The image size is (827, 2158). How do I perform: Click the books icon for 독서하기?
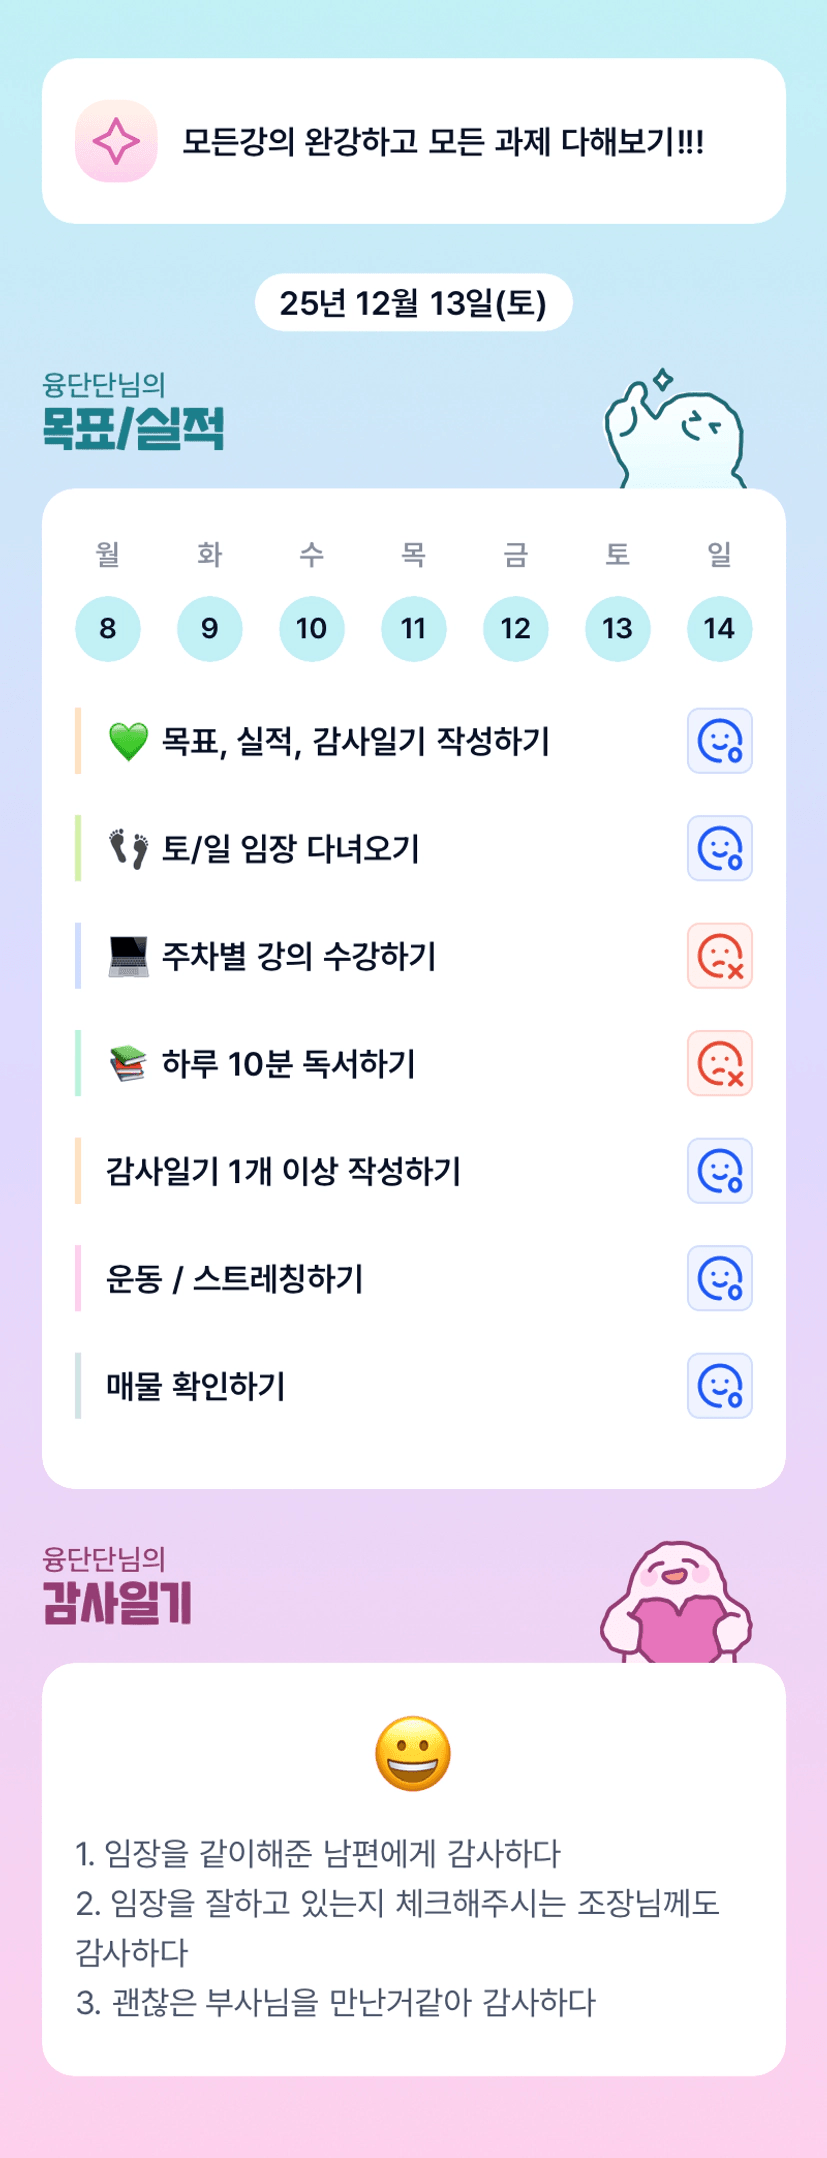click(x=128, y=1064)
